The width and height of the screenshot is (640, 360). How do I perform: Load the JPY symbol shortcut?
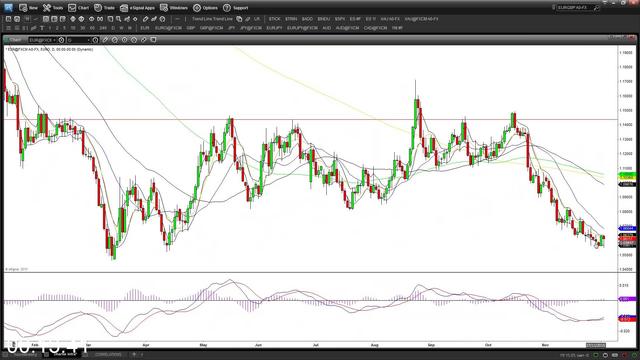pos(231,28)
